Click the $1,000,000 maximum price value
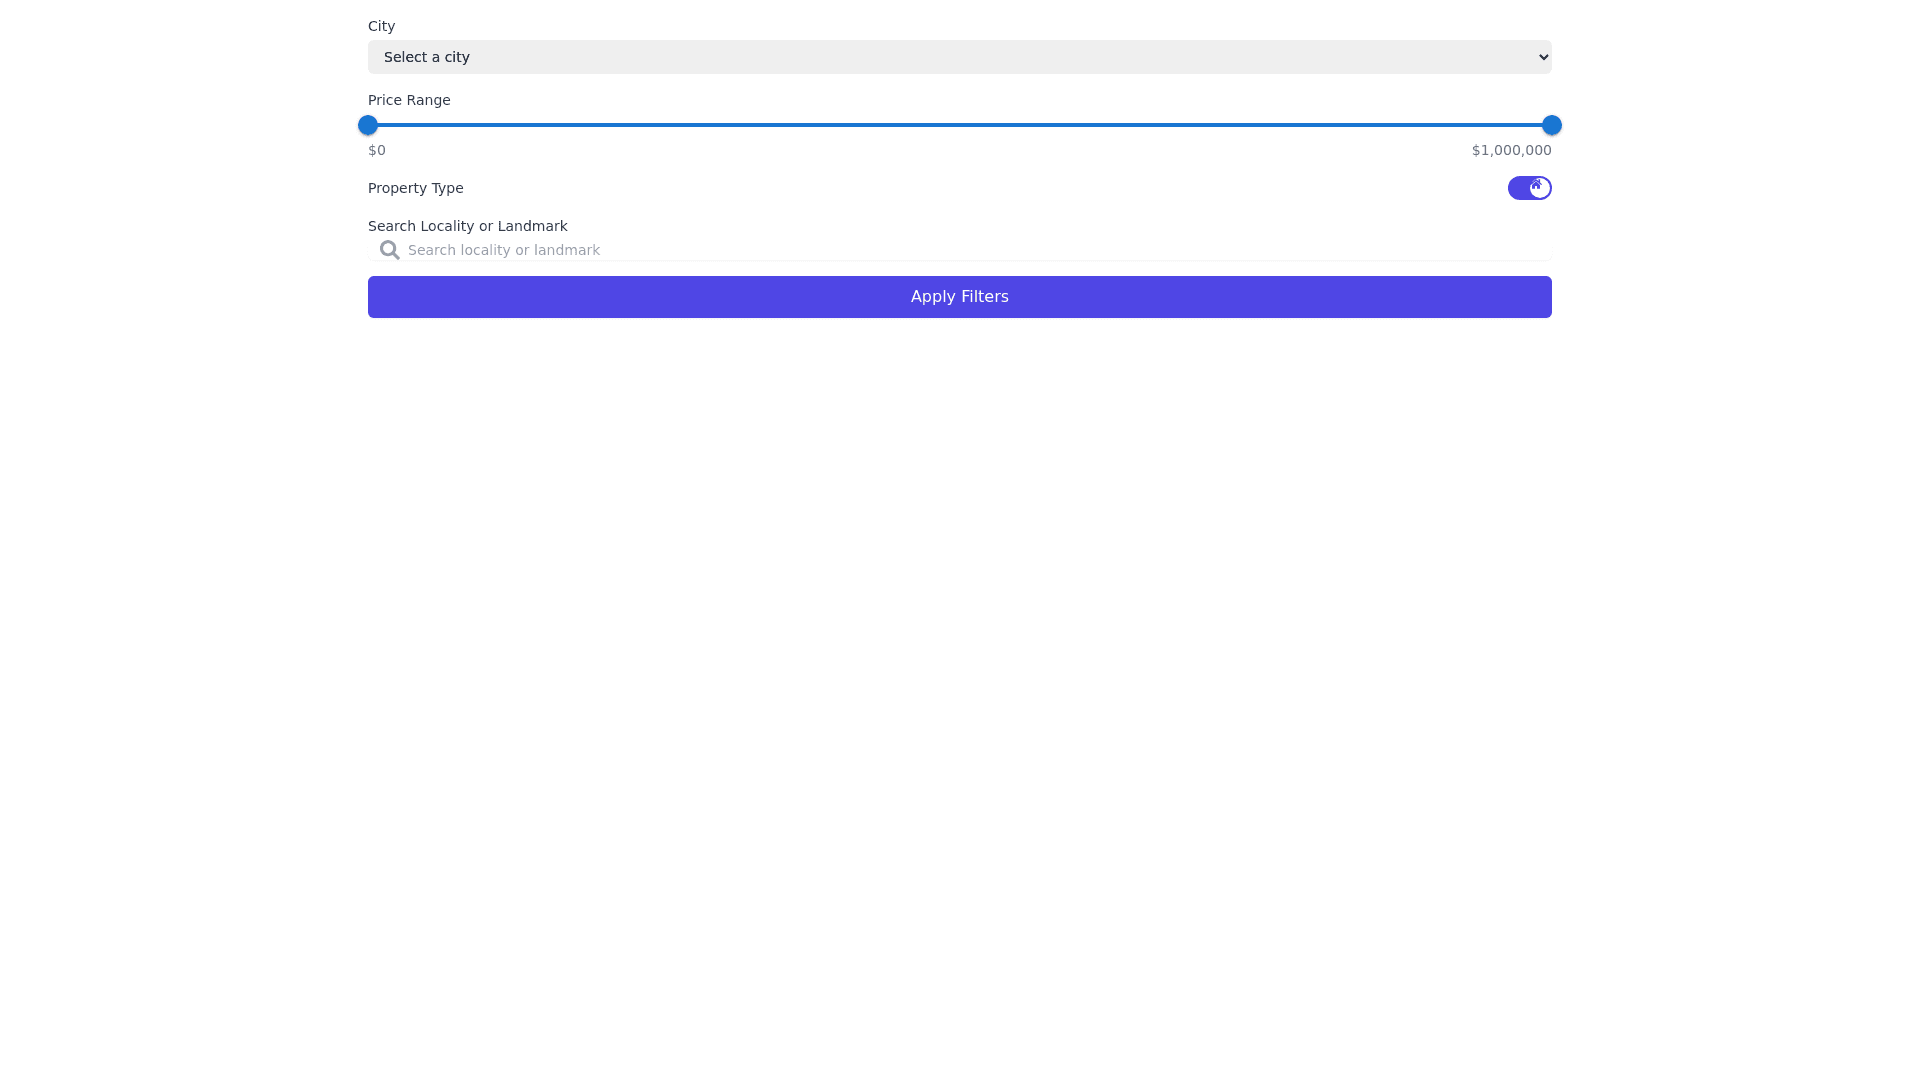The image size is (1920, 1080). [x=1511, y=150]
